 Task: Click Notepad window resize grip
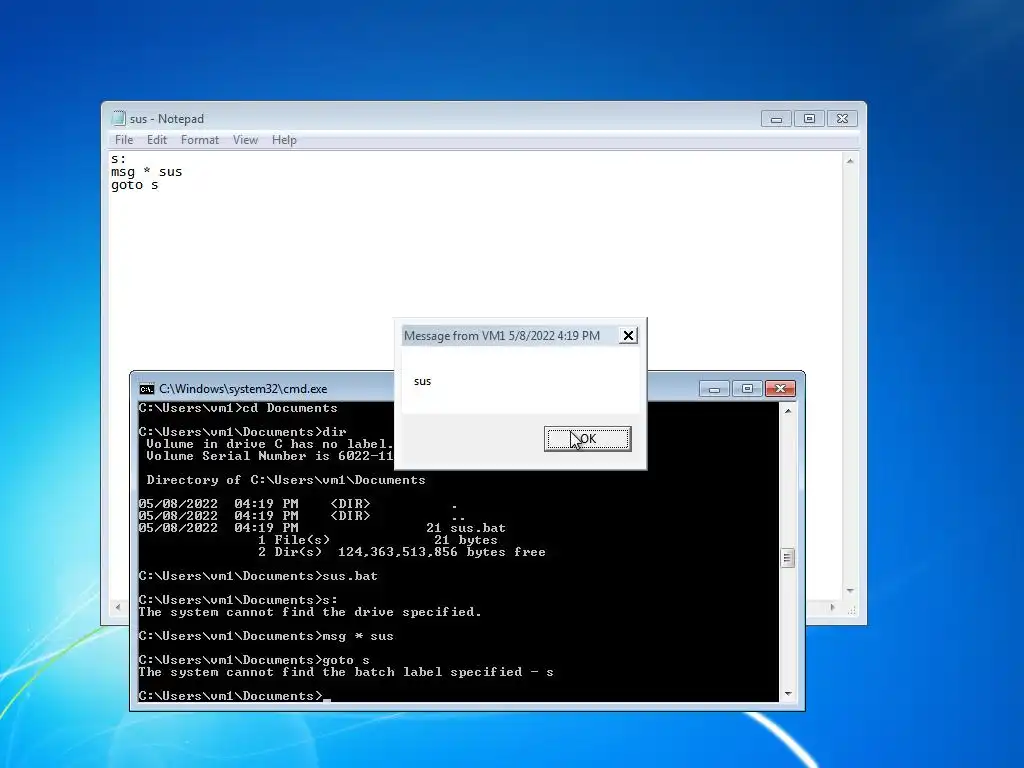pyautogui.click(x=851, y=610)
